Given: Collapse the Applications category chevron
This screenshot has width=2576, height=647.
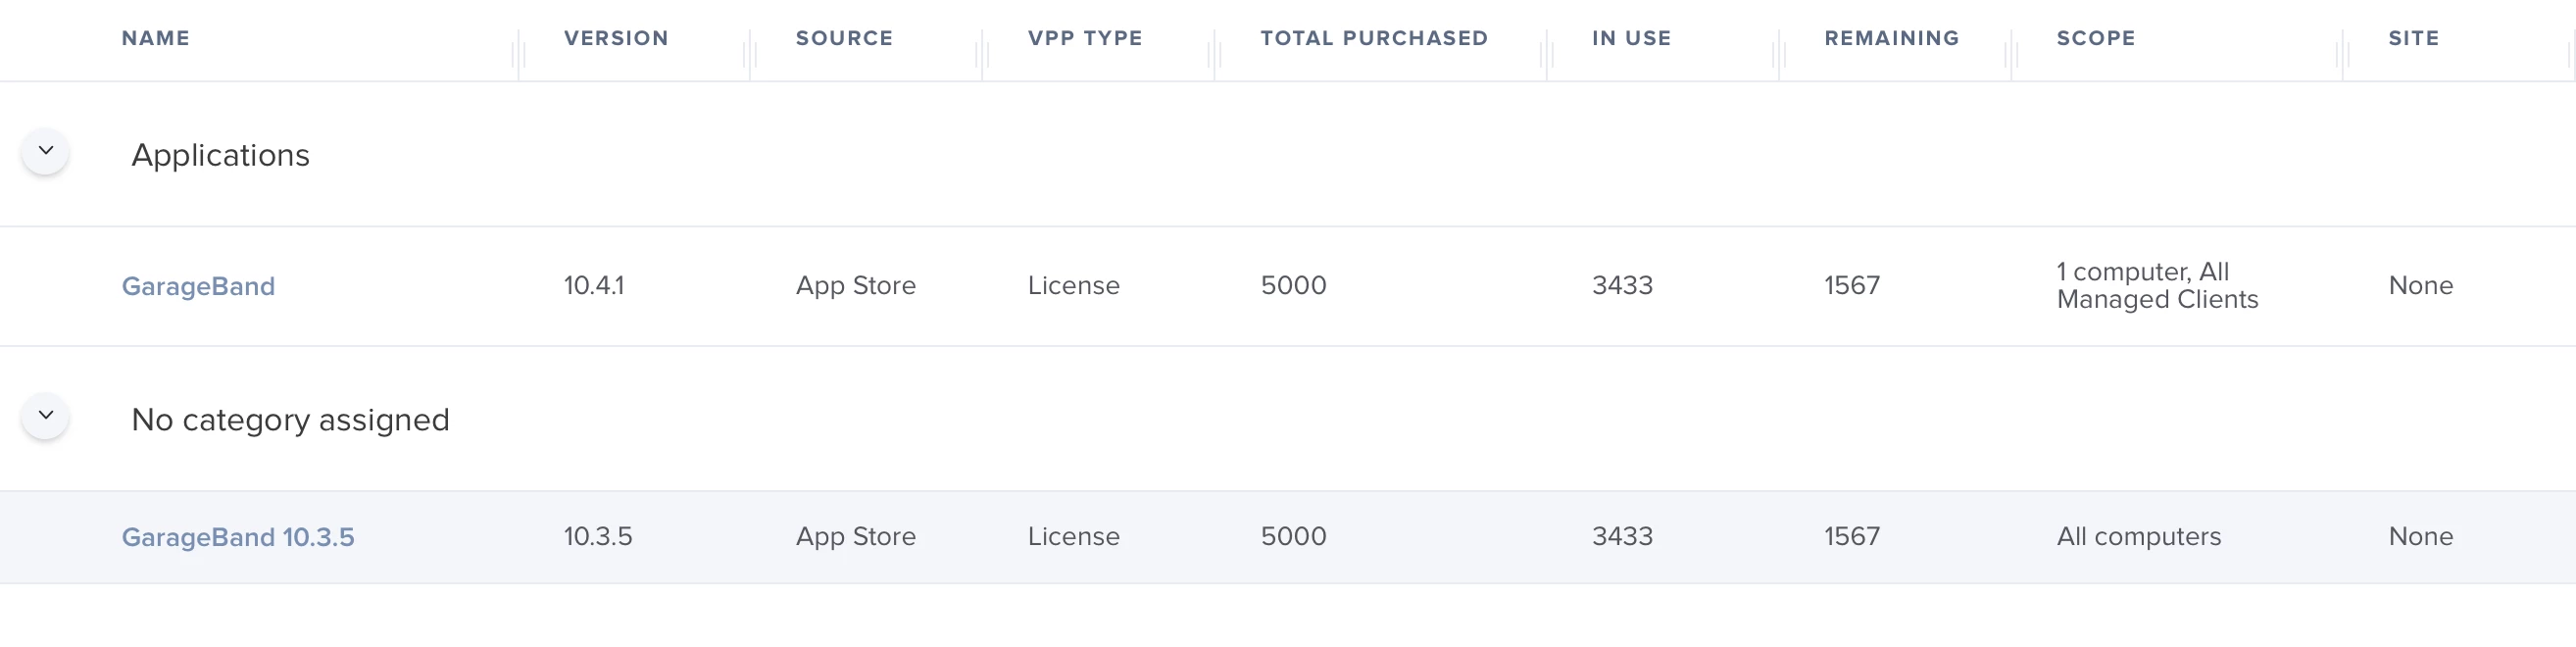Looking at the screenshot, I should click(45, 151).
